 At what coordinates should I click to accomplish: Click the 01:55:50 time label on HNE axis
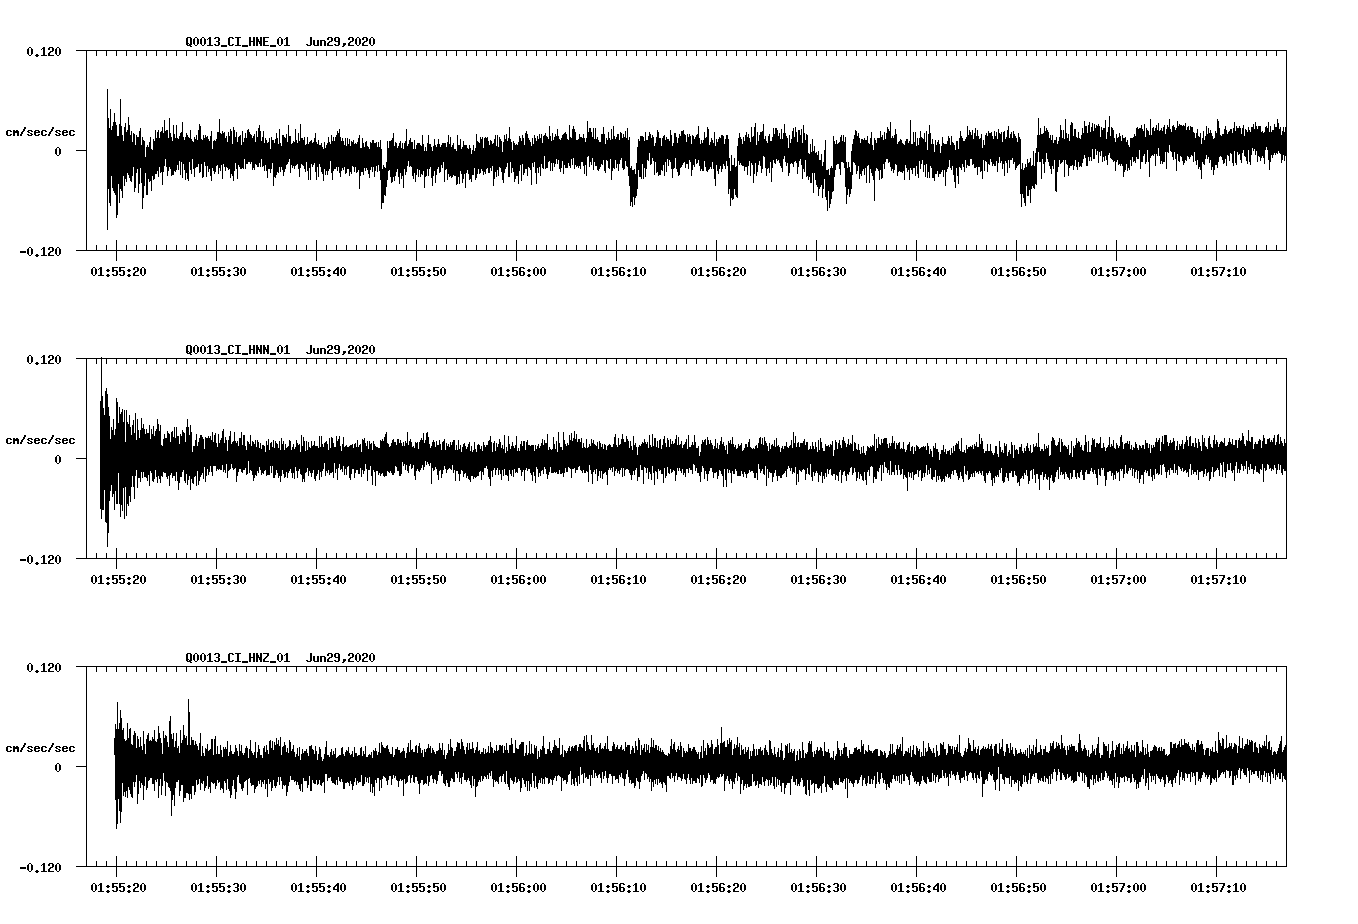point(417,271)
